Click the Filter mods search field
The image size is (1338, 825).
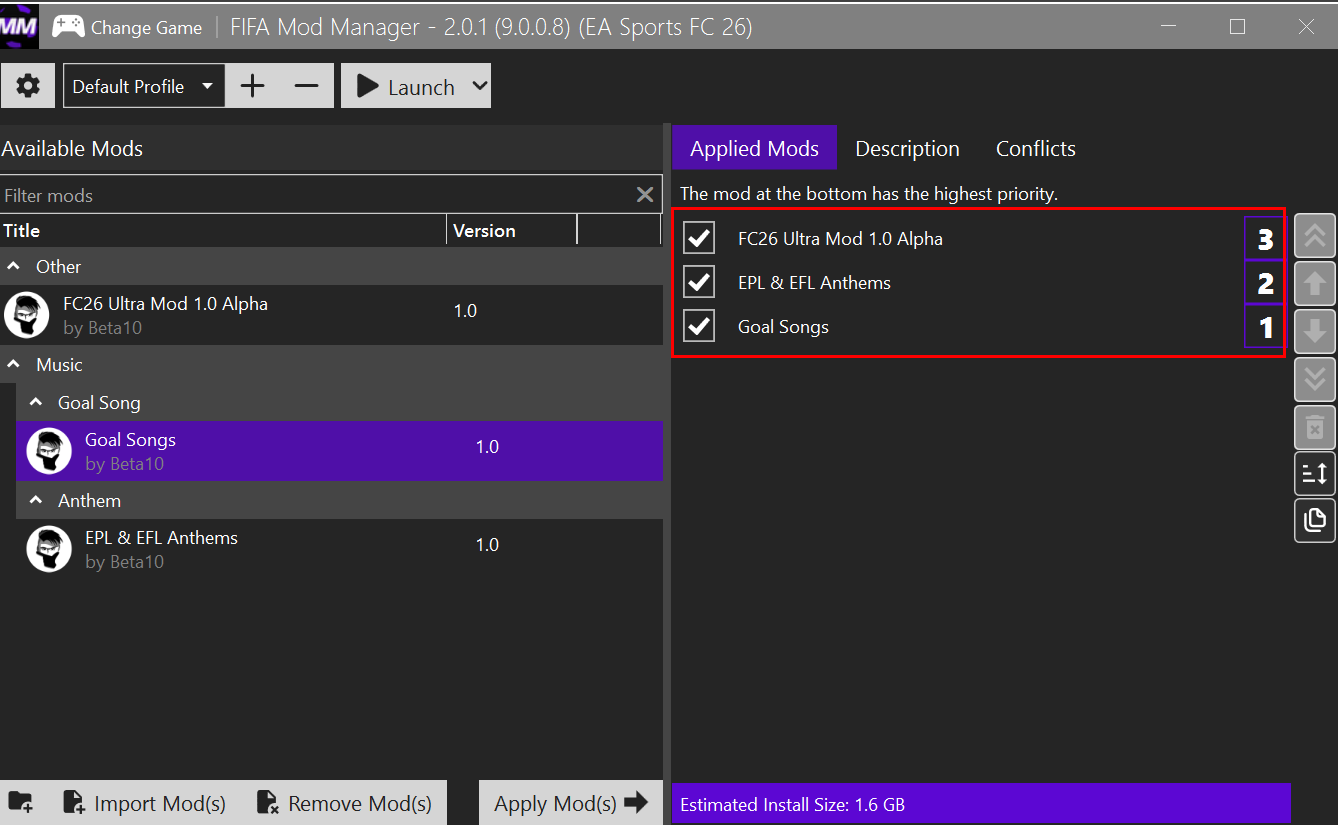click(316, 195)
